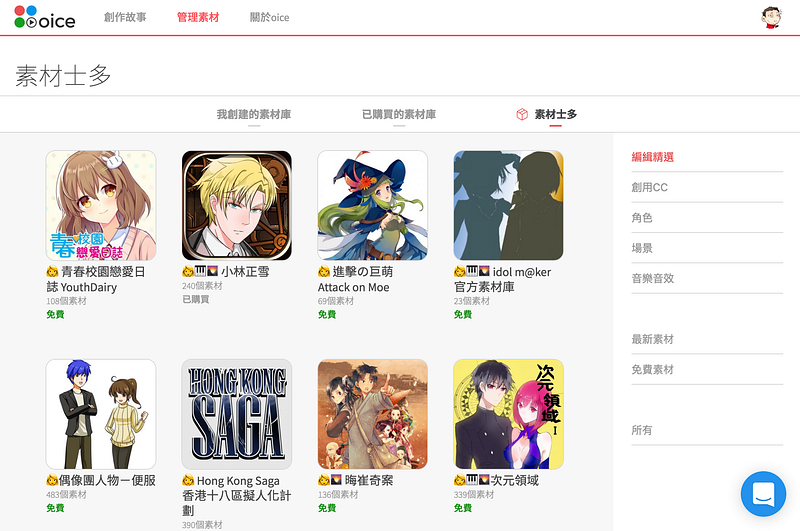Viewport: 800px width, 531px height.
Task: Click the character icon beside 青春校園戀愛日誌 title
Action: click(52, 272)
